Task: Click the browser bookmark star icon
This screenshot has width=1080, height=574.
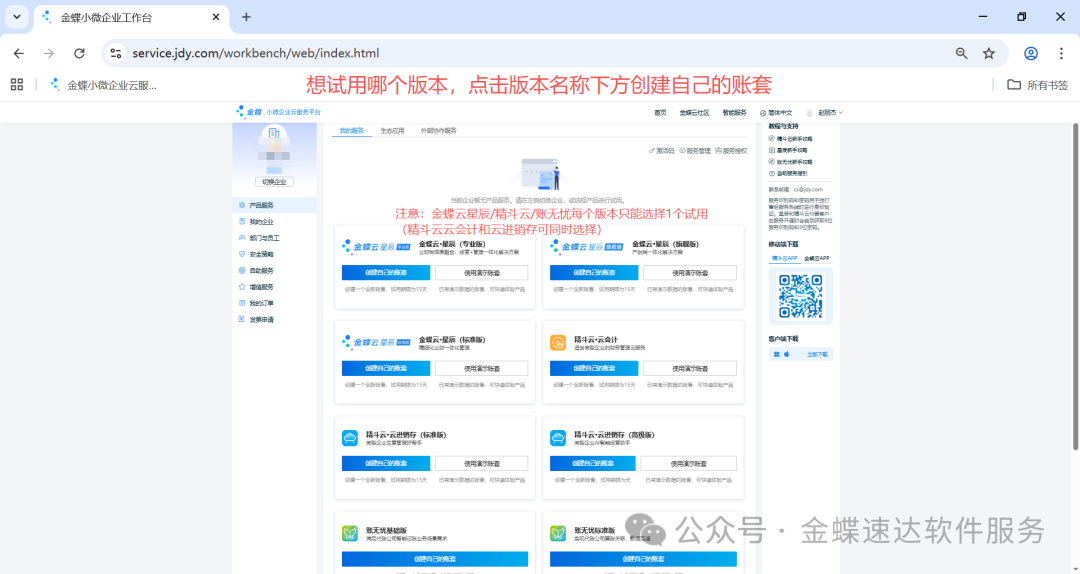Action: (989, 53)
